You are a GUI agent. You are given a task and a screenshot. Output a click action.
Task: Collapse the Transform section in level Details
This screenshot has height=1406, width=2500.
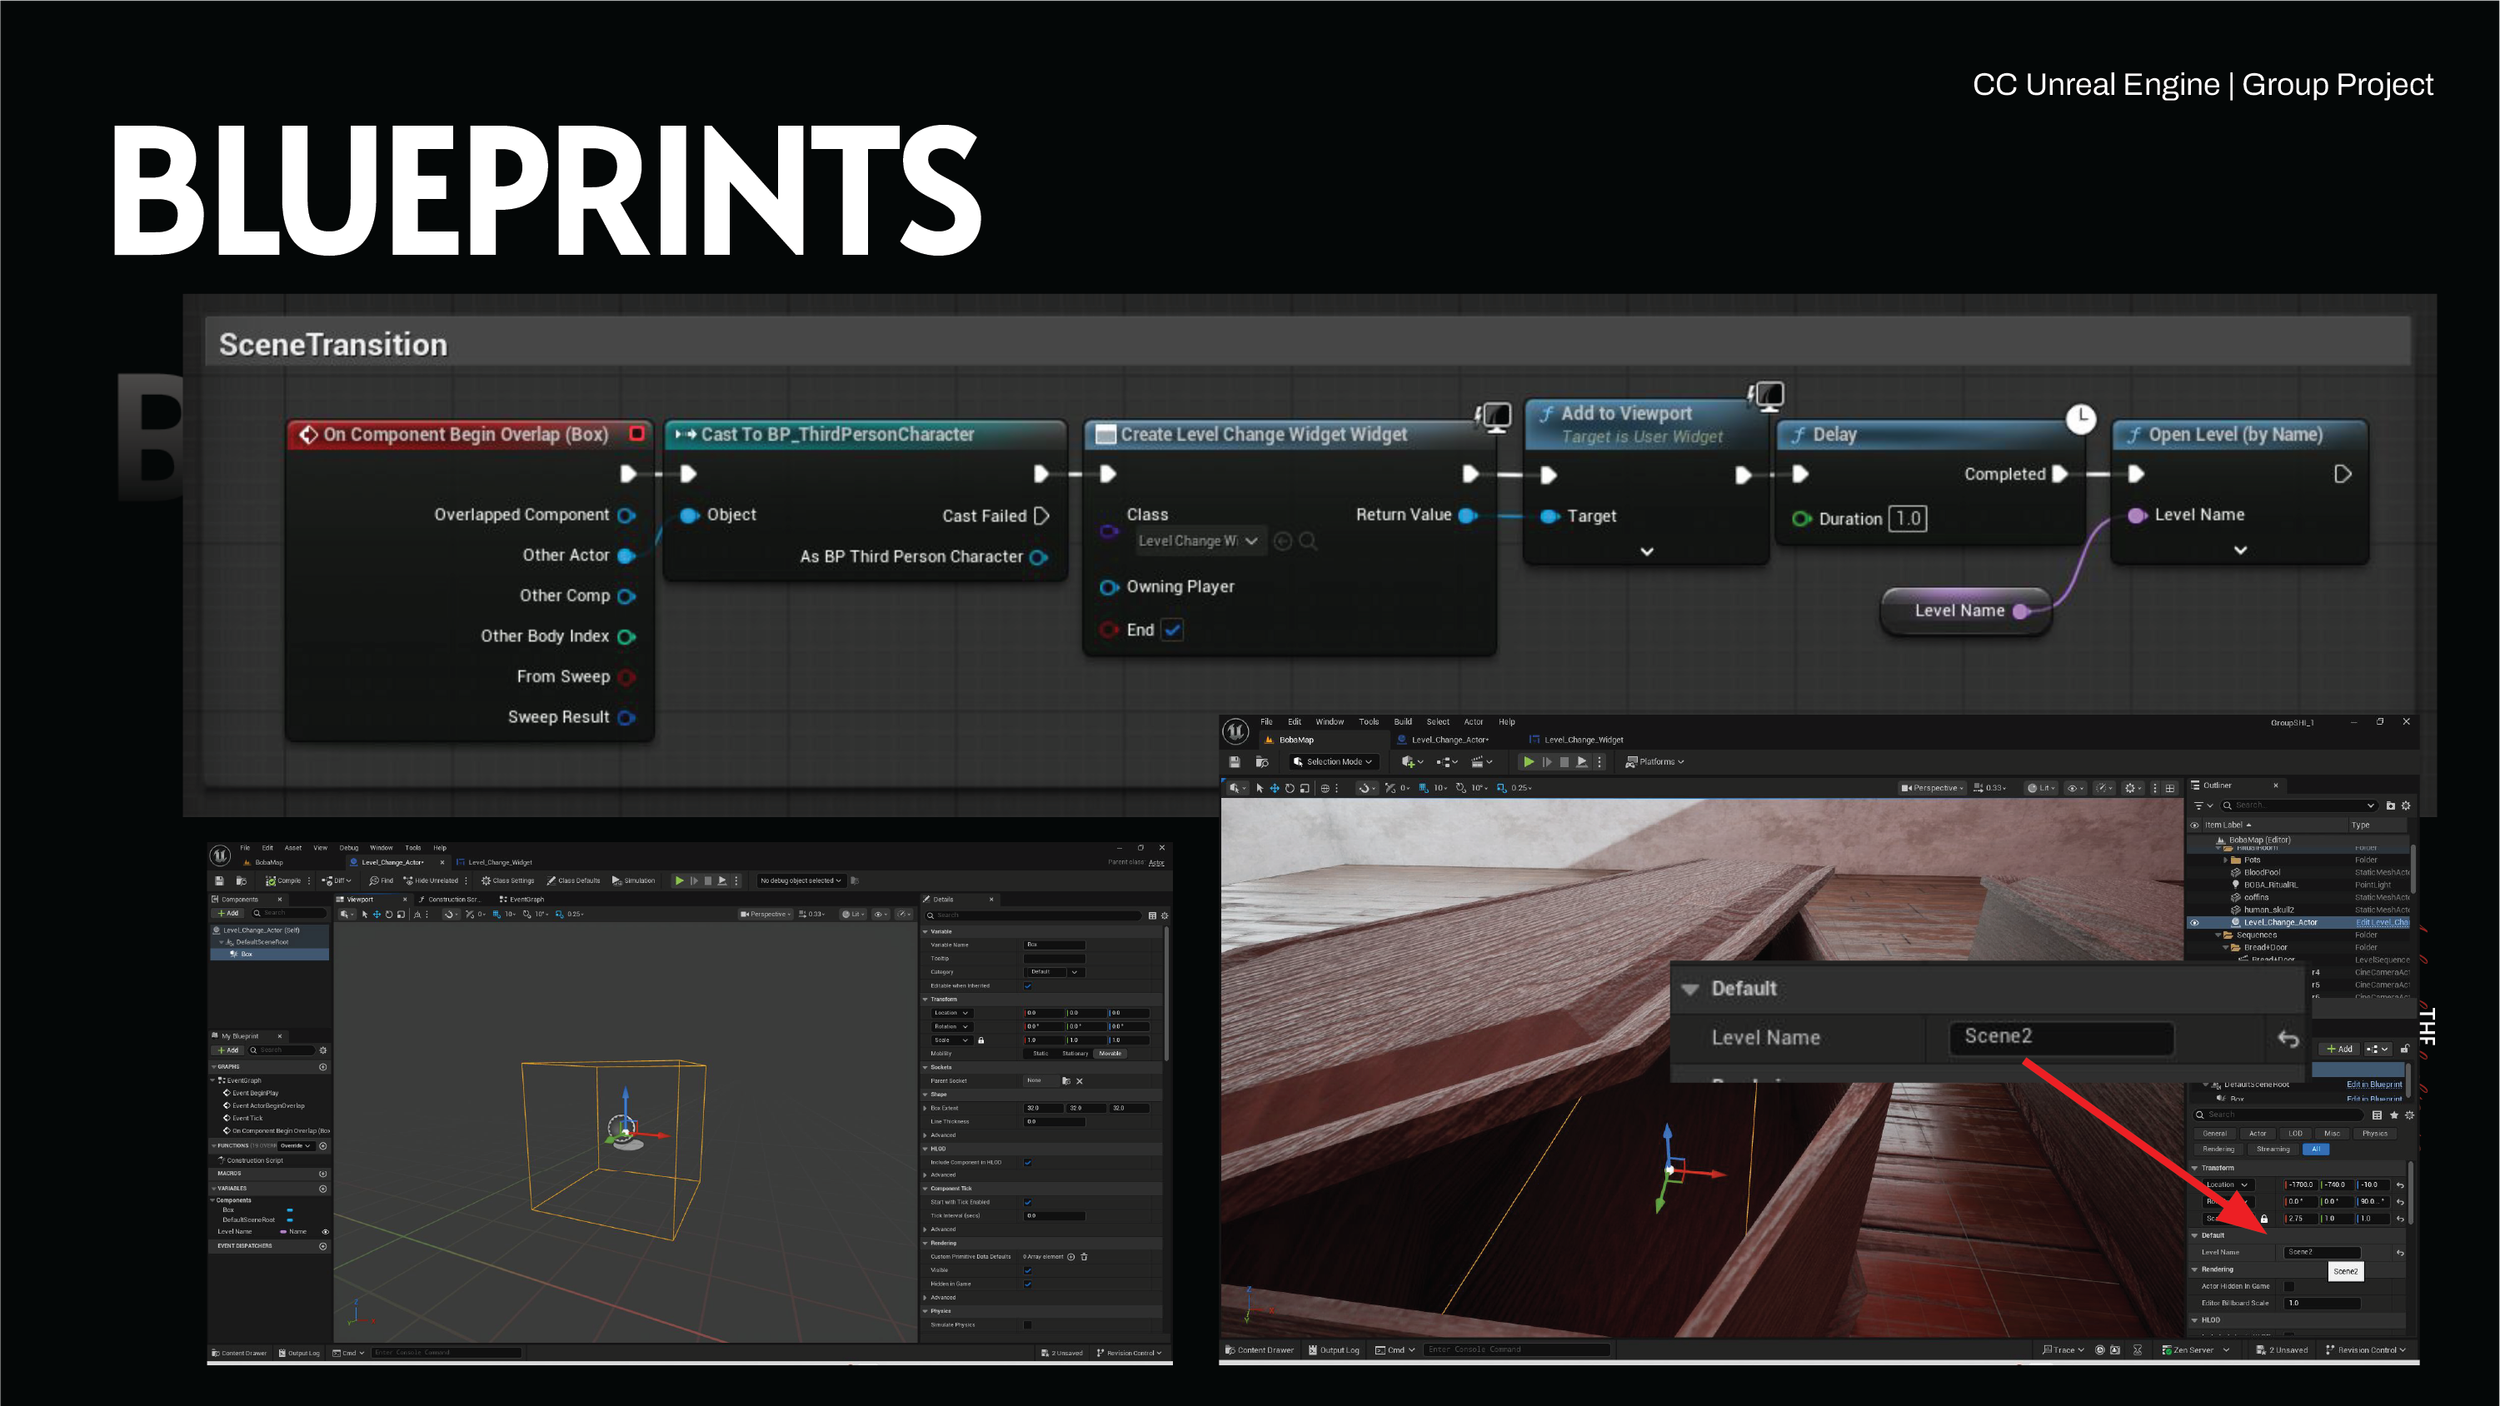click(x=2196, y=1168)
